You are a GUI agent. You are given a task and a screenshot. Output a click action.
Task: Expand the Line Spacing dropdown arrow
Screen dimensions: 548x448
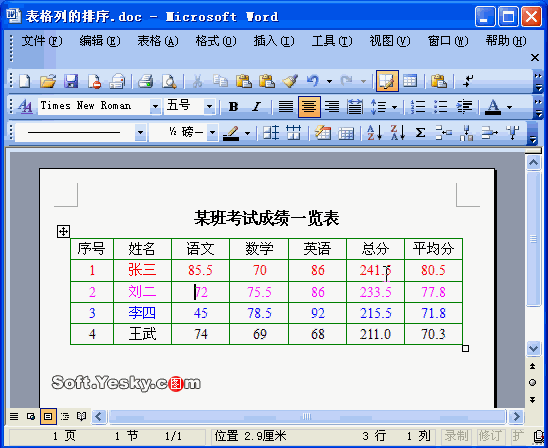point(394,107)
